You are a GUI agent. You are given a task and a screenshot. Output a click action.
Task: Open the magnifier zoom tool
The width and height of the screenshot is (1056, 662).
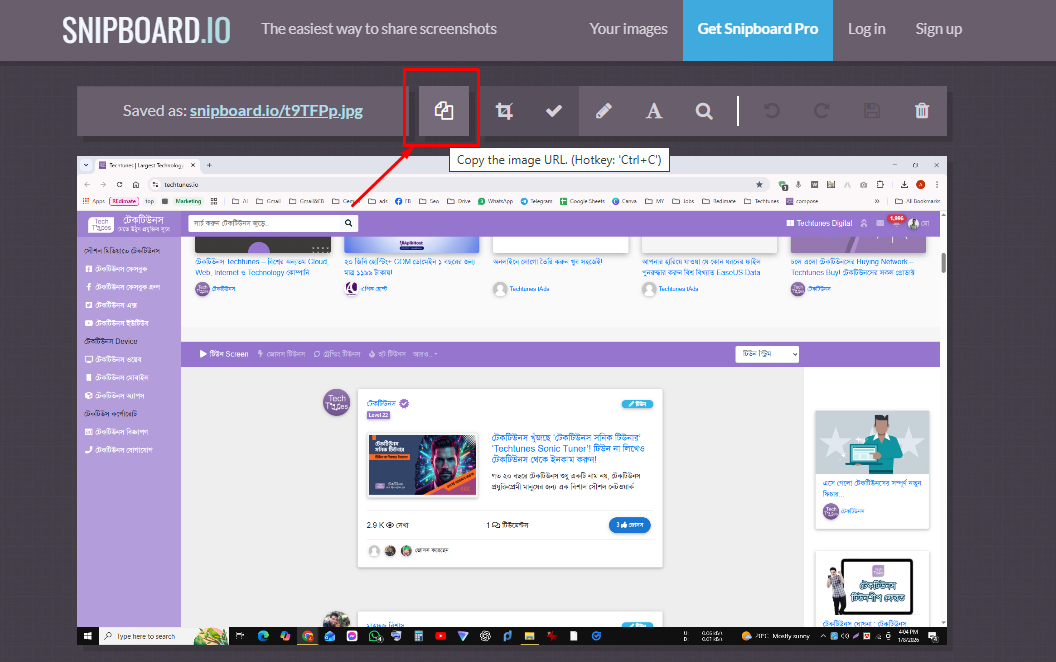(x=704, y=111)
